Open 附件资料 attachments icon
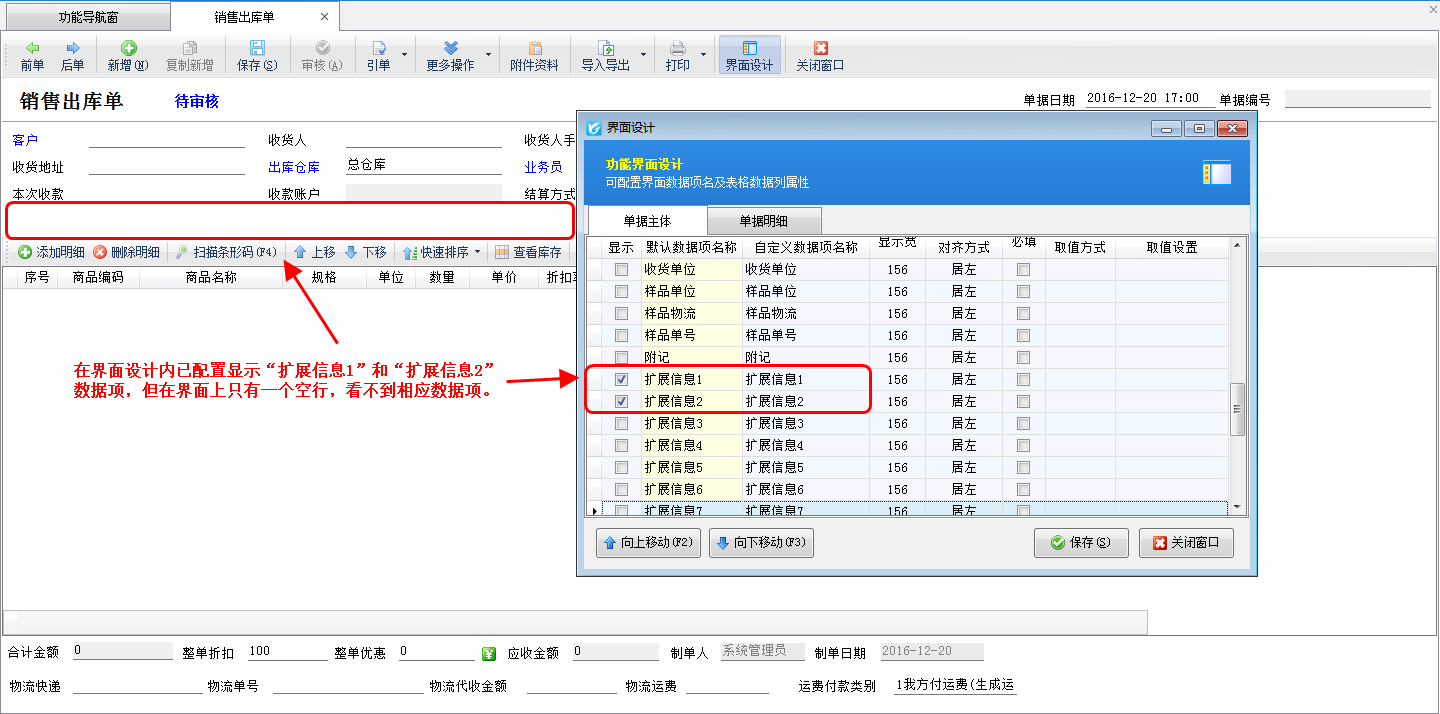 click(534, 48)
